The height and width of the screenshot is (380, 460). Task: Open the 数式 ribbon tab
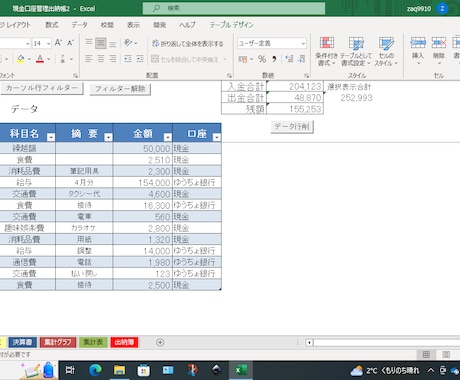click(52, 25)
